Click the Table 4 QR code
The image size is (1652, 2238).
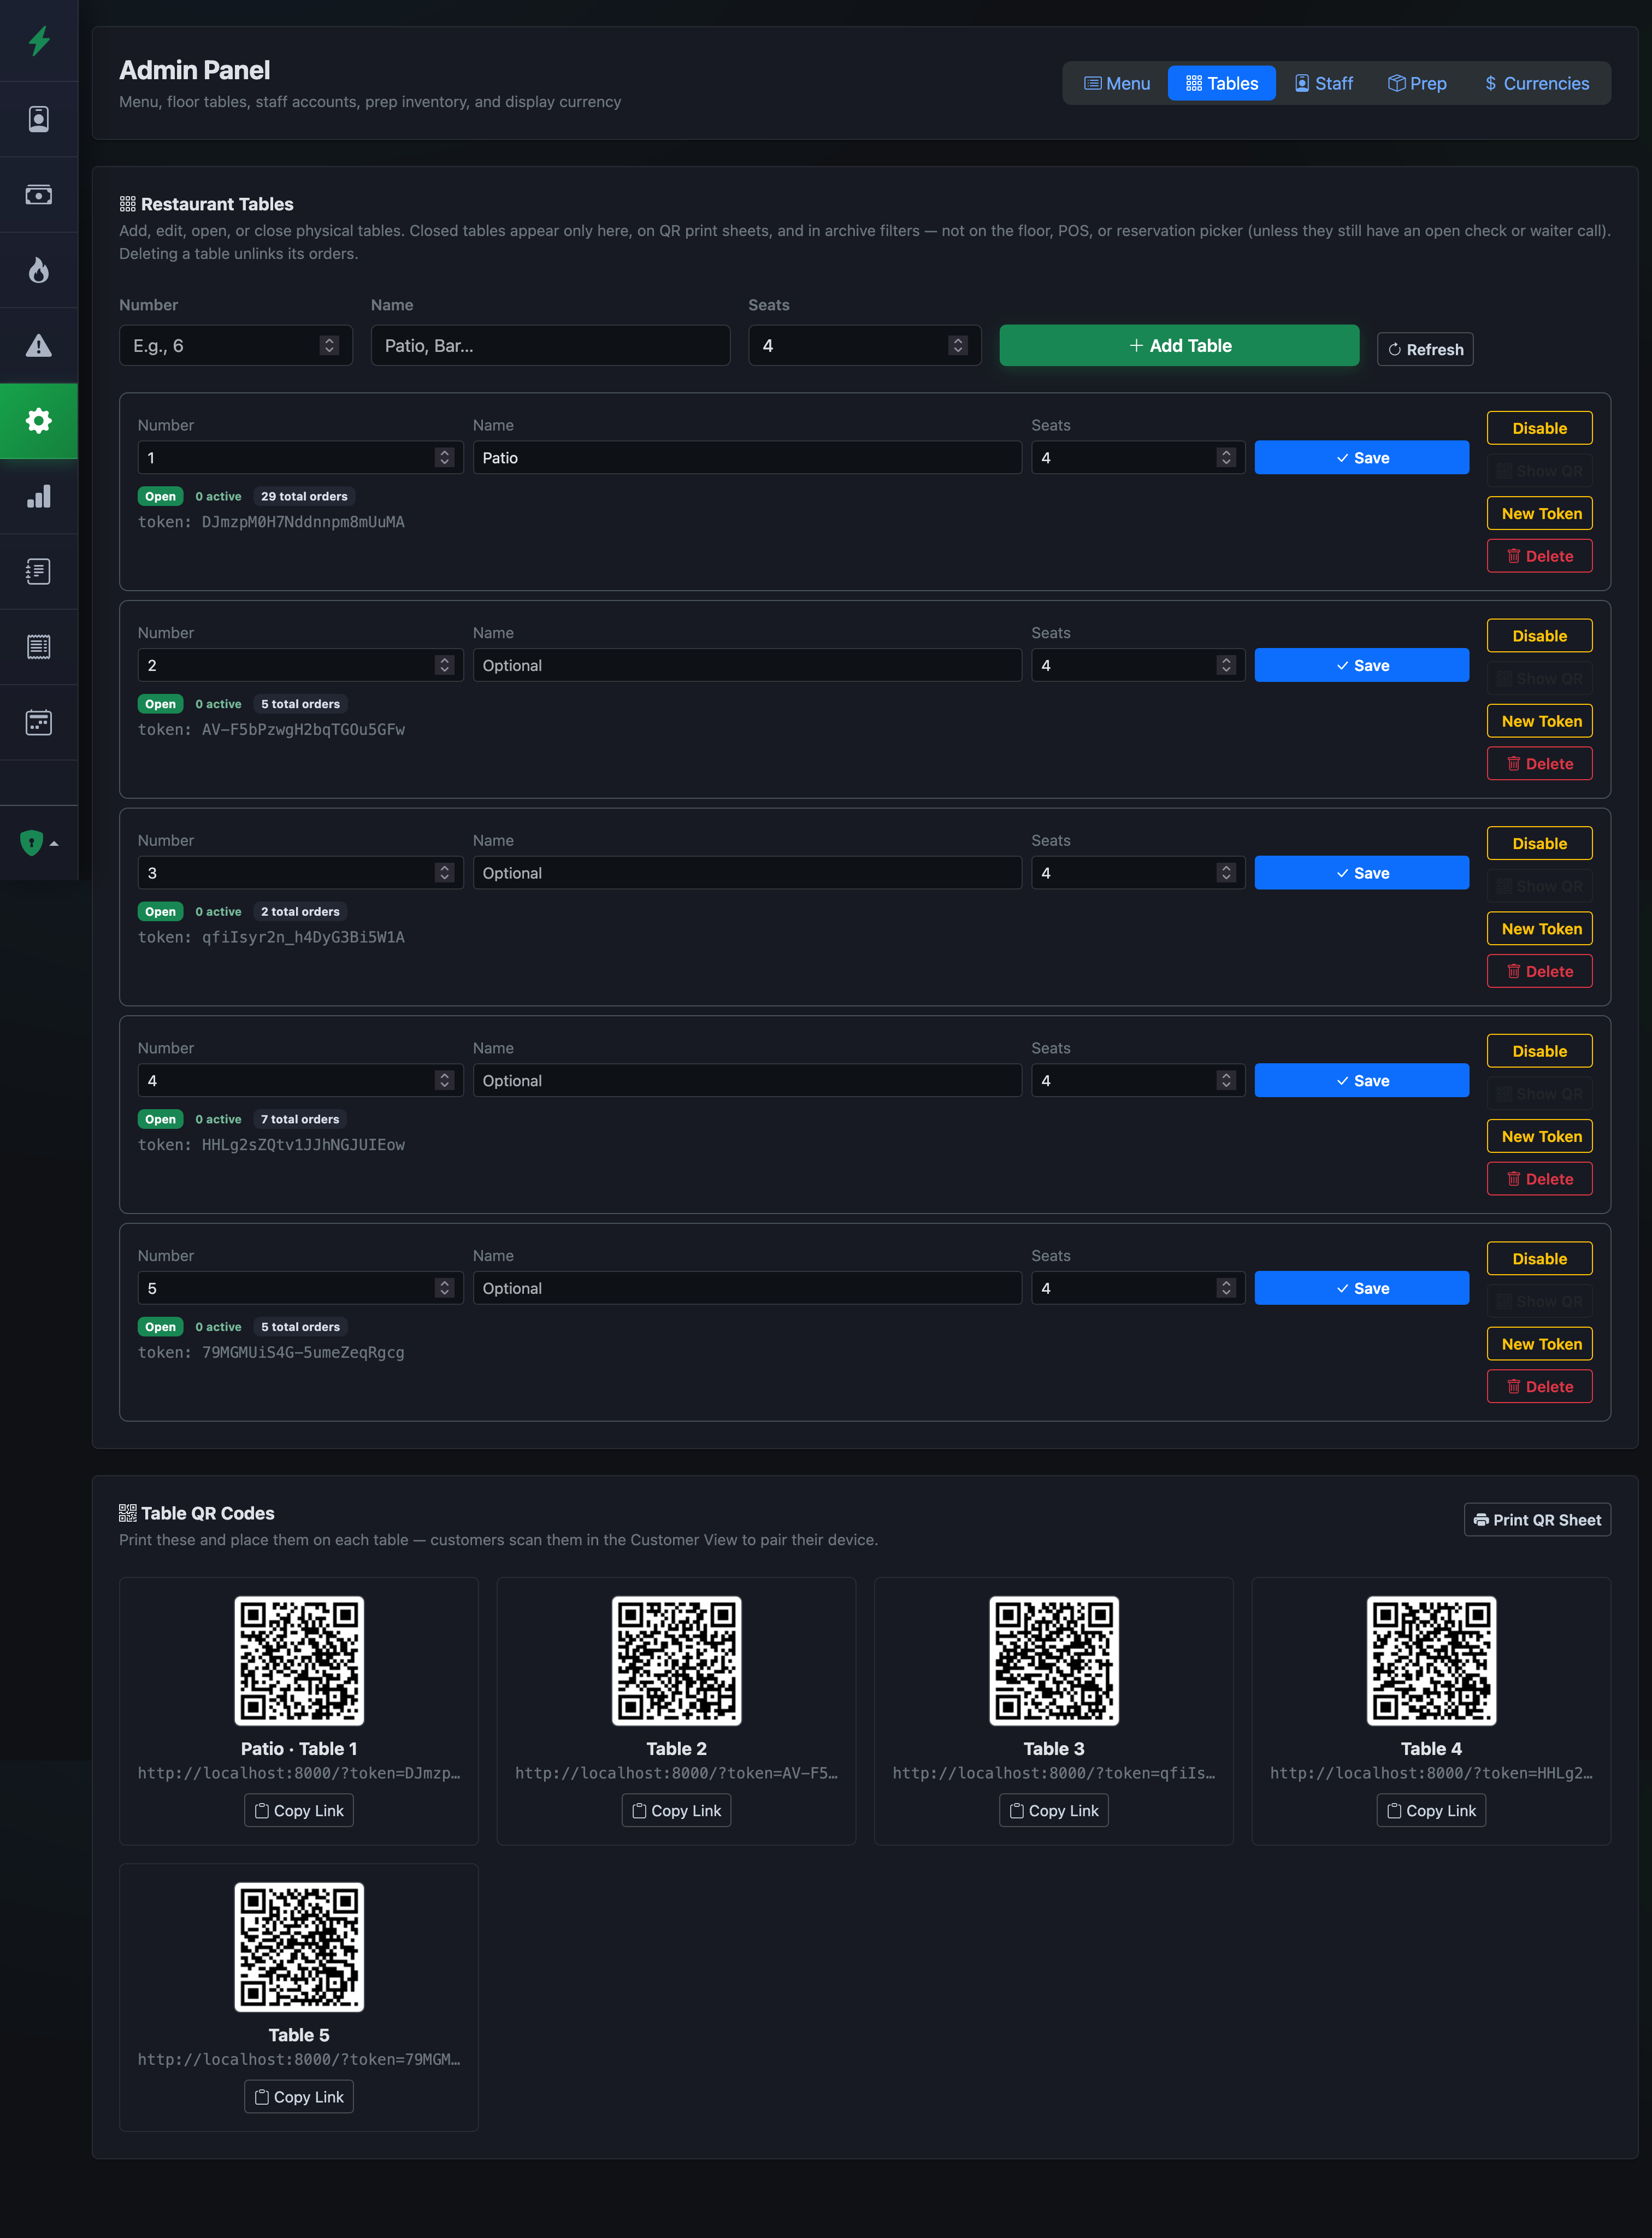(x=1432, y=1661)
